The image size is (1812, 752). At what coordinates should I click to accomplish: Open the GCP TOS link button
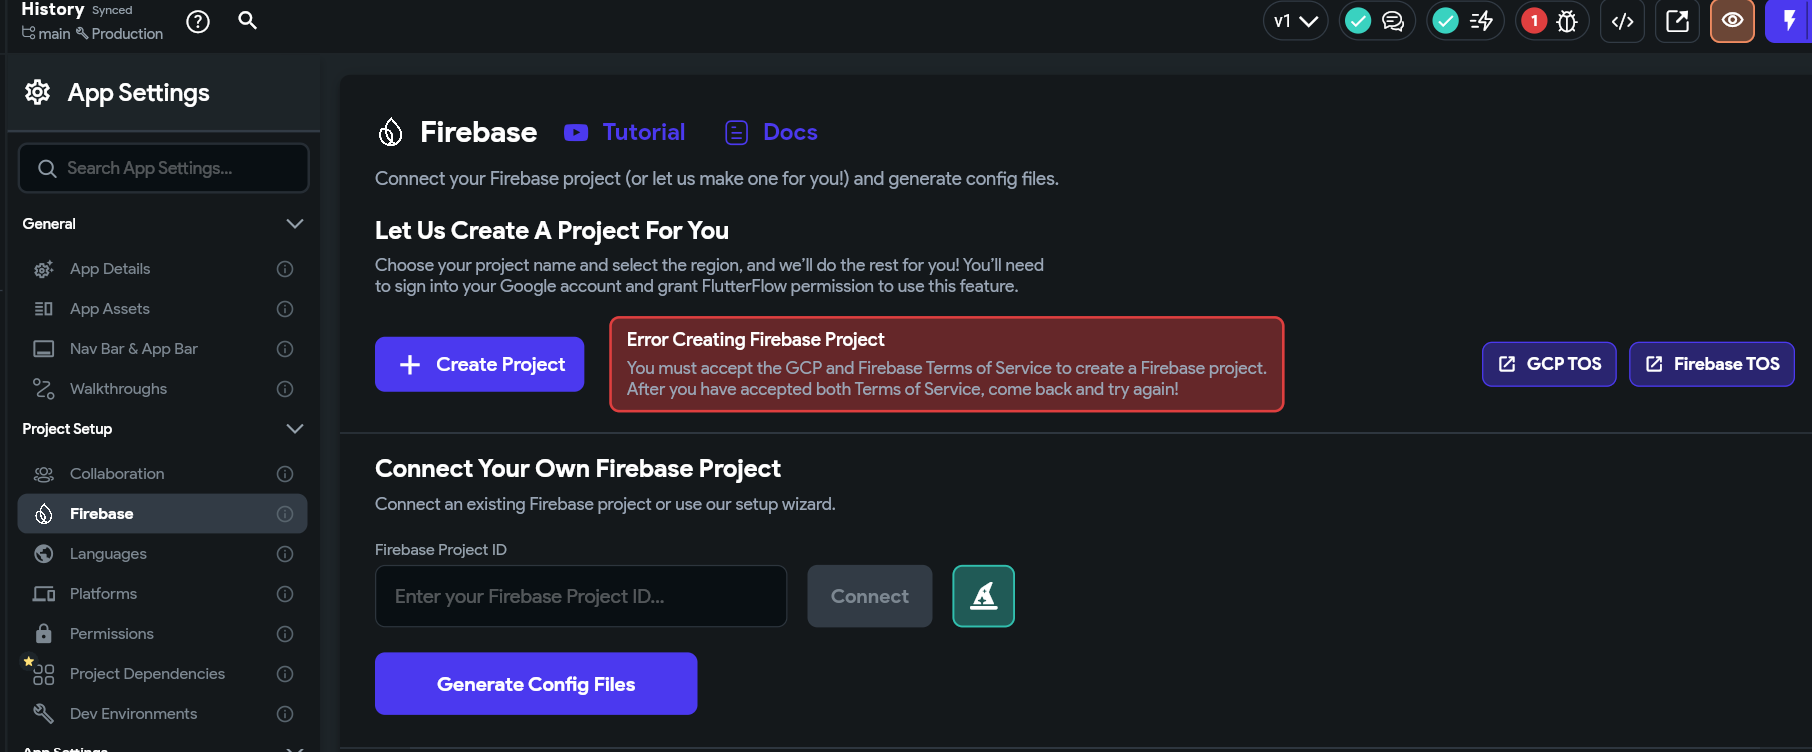[1549, 364]
